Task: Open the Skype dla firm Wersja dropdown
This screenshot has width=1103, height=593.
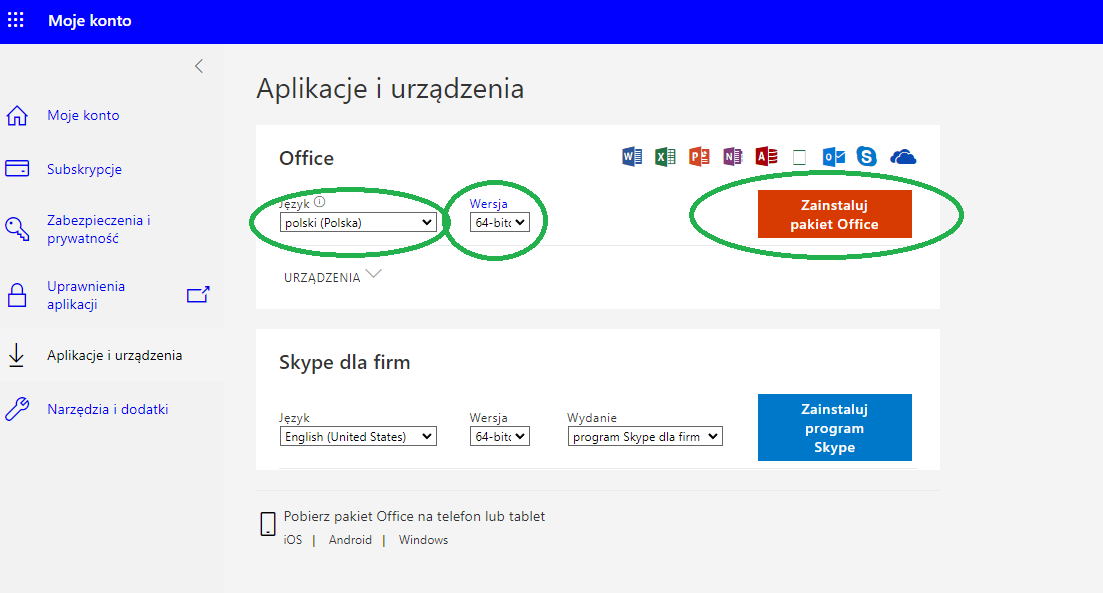Action: click(499, 436)
